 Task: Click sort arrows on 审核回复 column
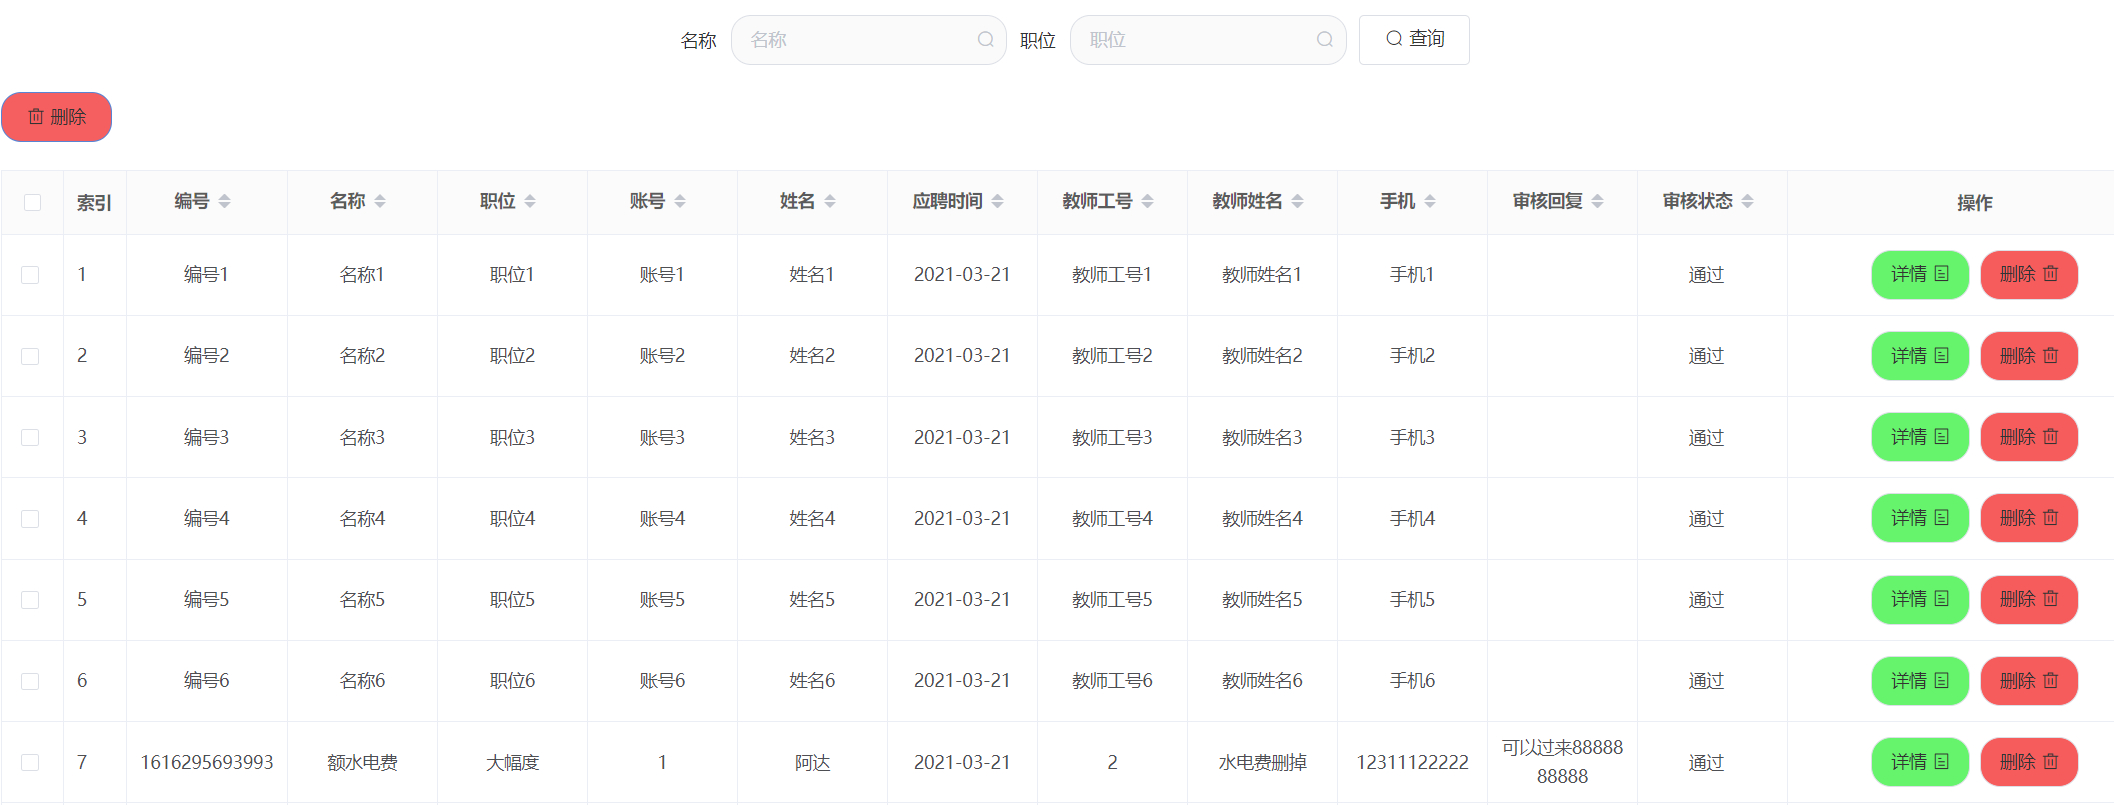point(1597,202)
